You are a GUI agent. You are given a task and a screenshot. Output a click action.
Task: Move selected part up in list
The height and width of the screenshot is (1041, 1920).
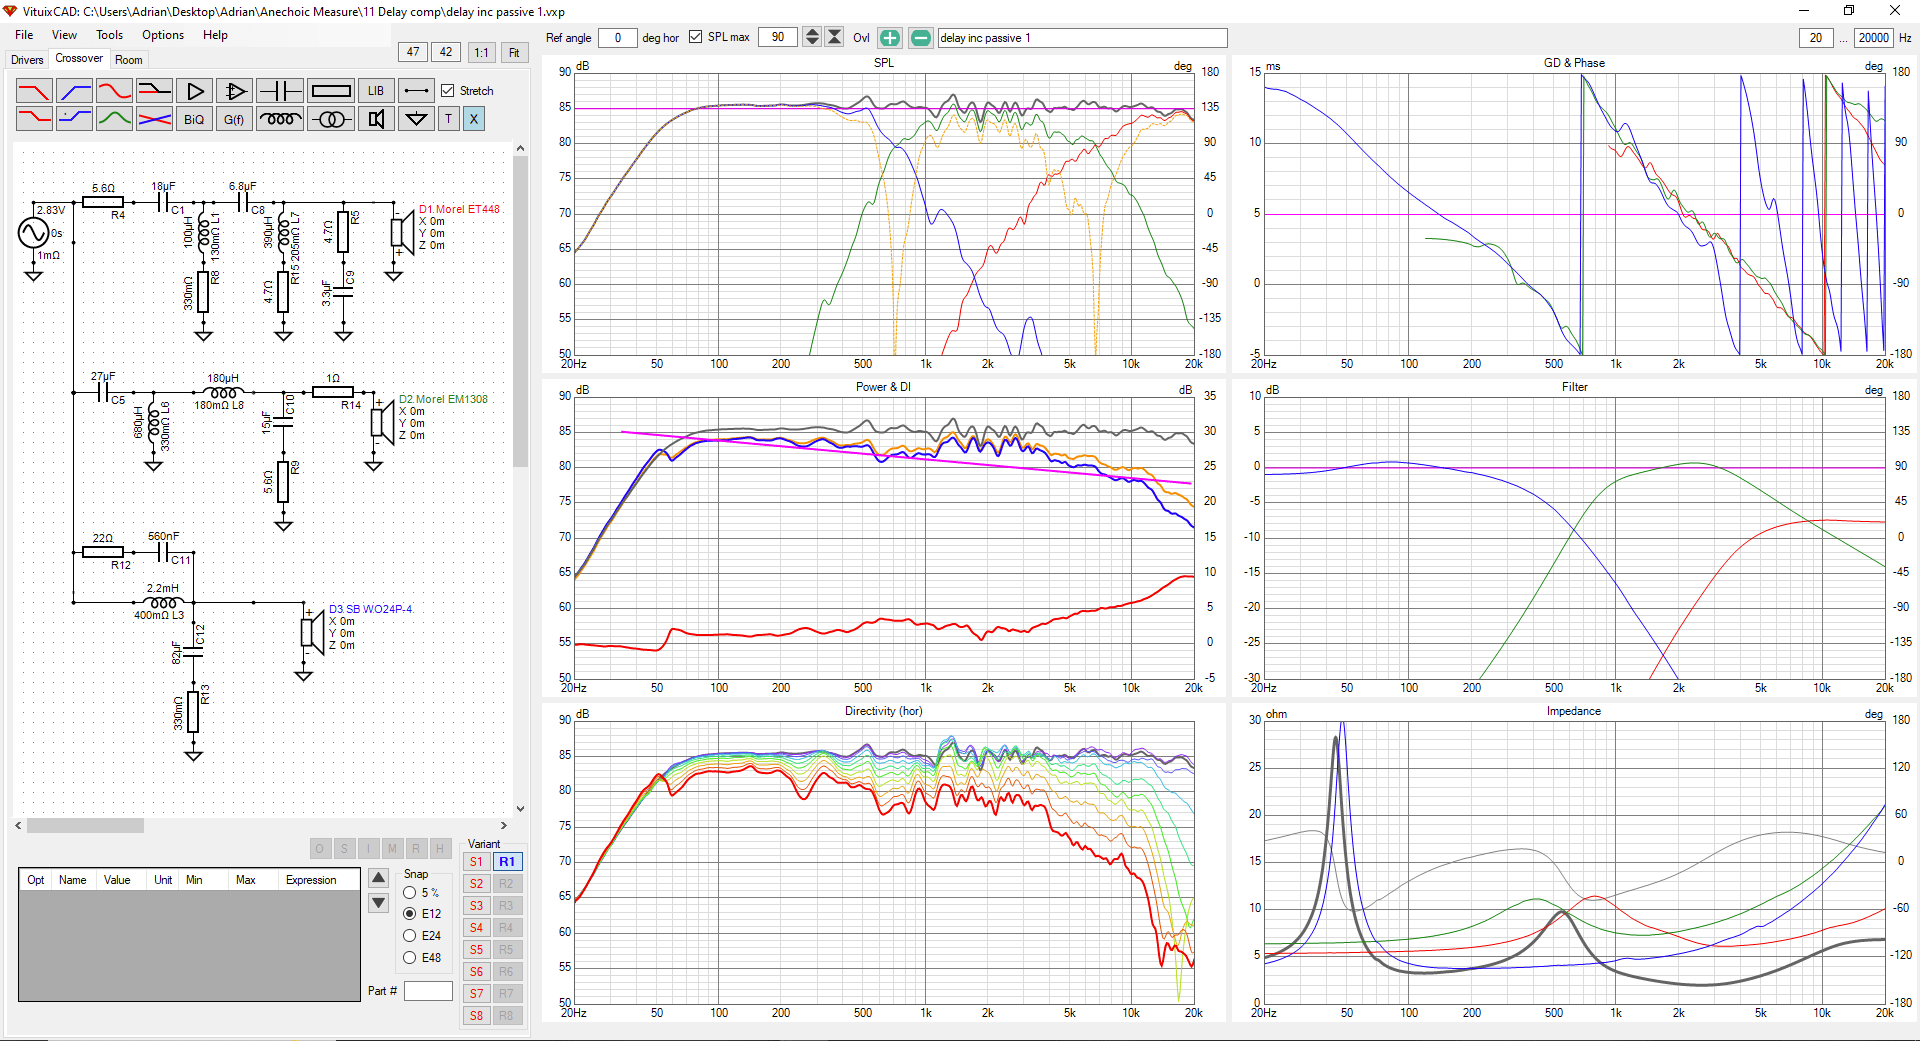[x=379, y=878]
